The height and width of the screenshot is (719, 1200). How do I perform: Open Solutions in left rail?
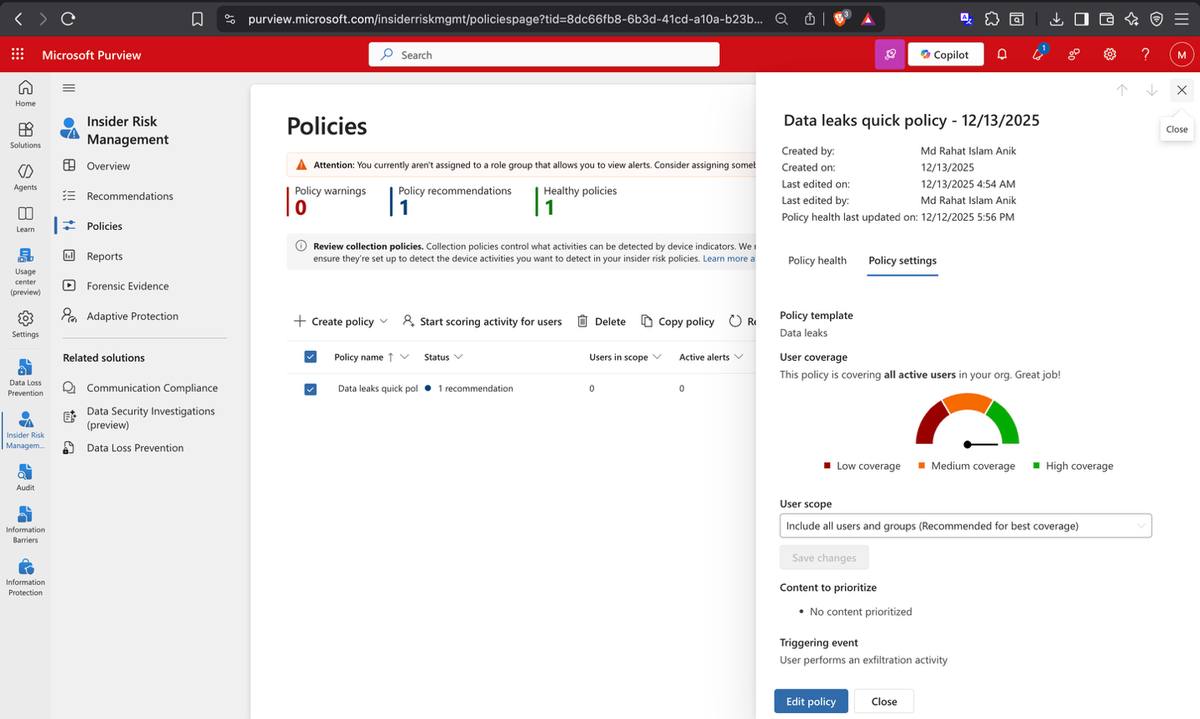[25, 135]
